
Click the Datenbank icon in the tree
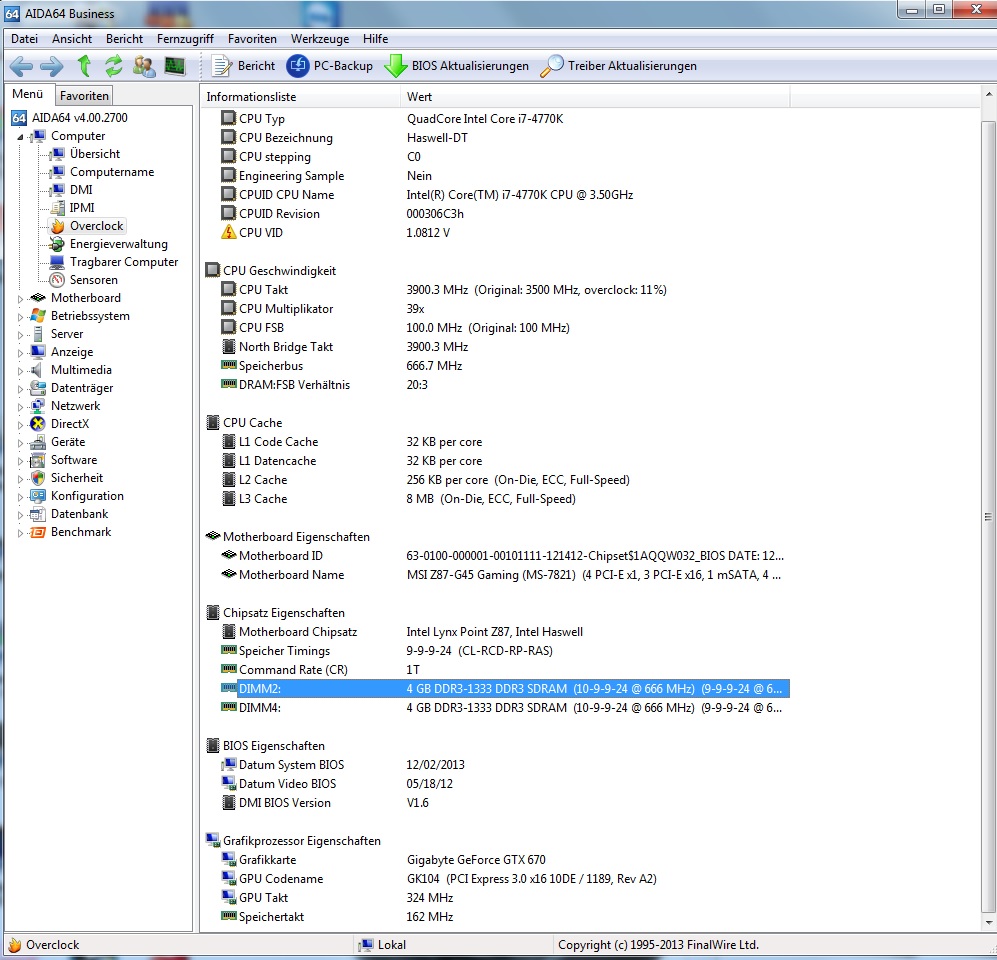(x=38, y=514)
